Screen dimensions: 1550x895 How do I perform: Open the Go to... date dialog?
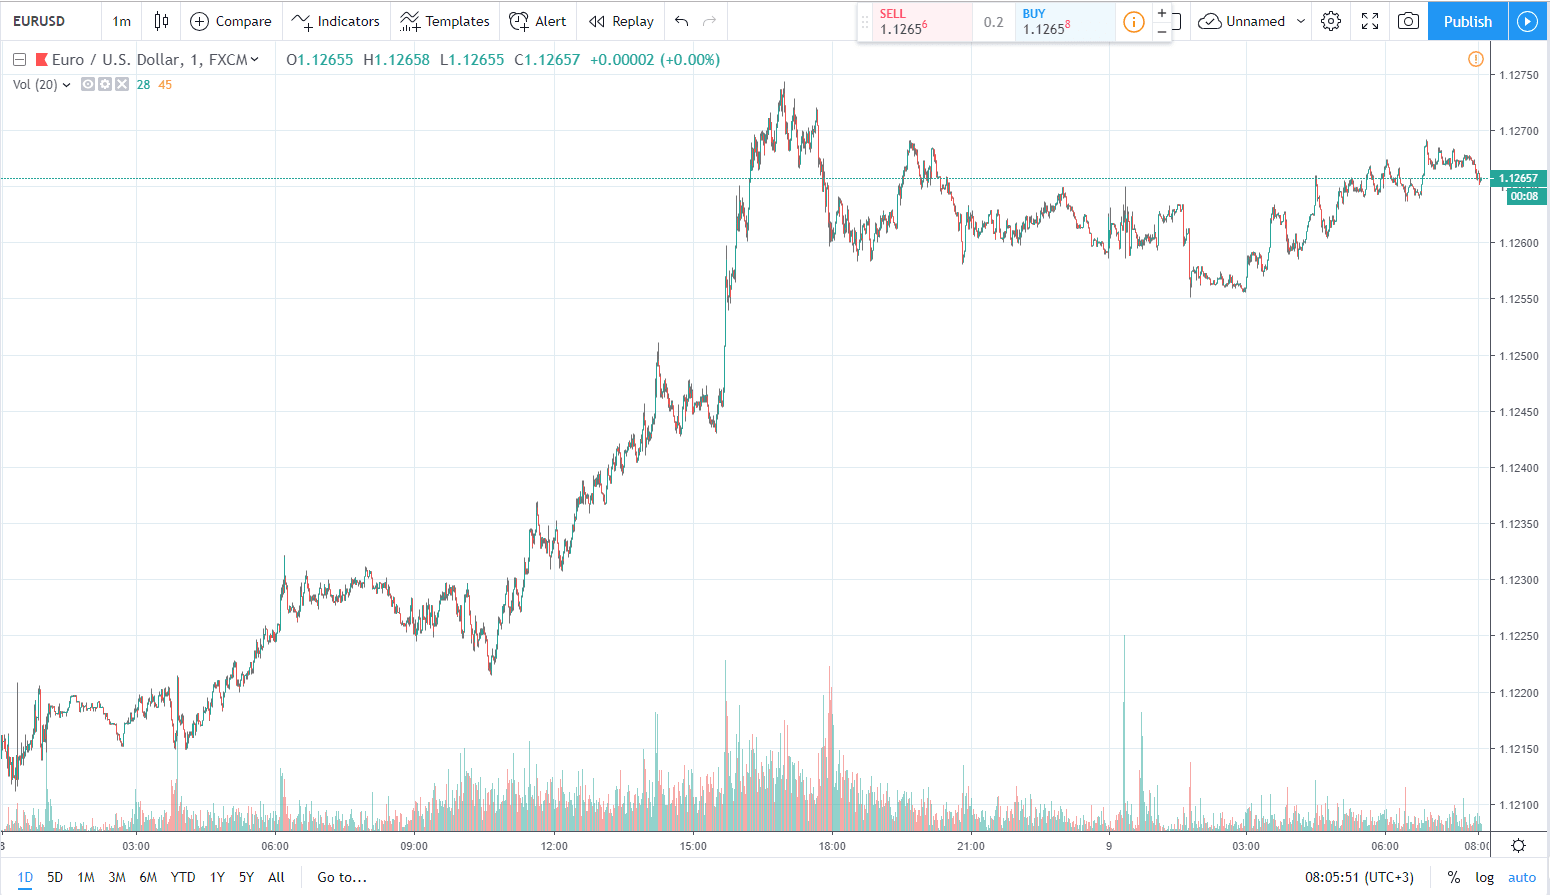tap(342, 877)
